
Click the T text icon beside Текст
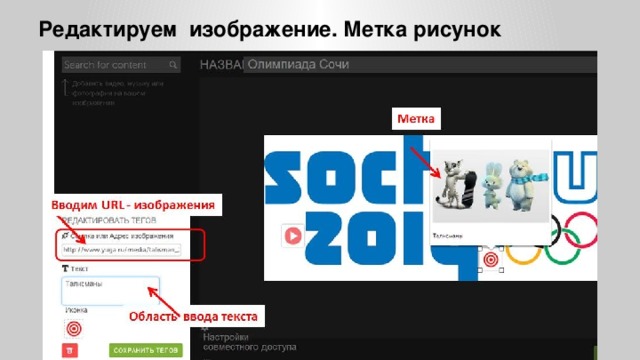[x=65, y=269]
